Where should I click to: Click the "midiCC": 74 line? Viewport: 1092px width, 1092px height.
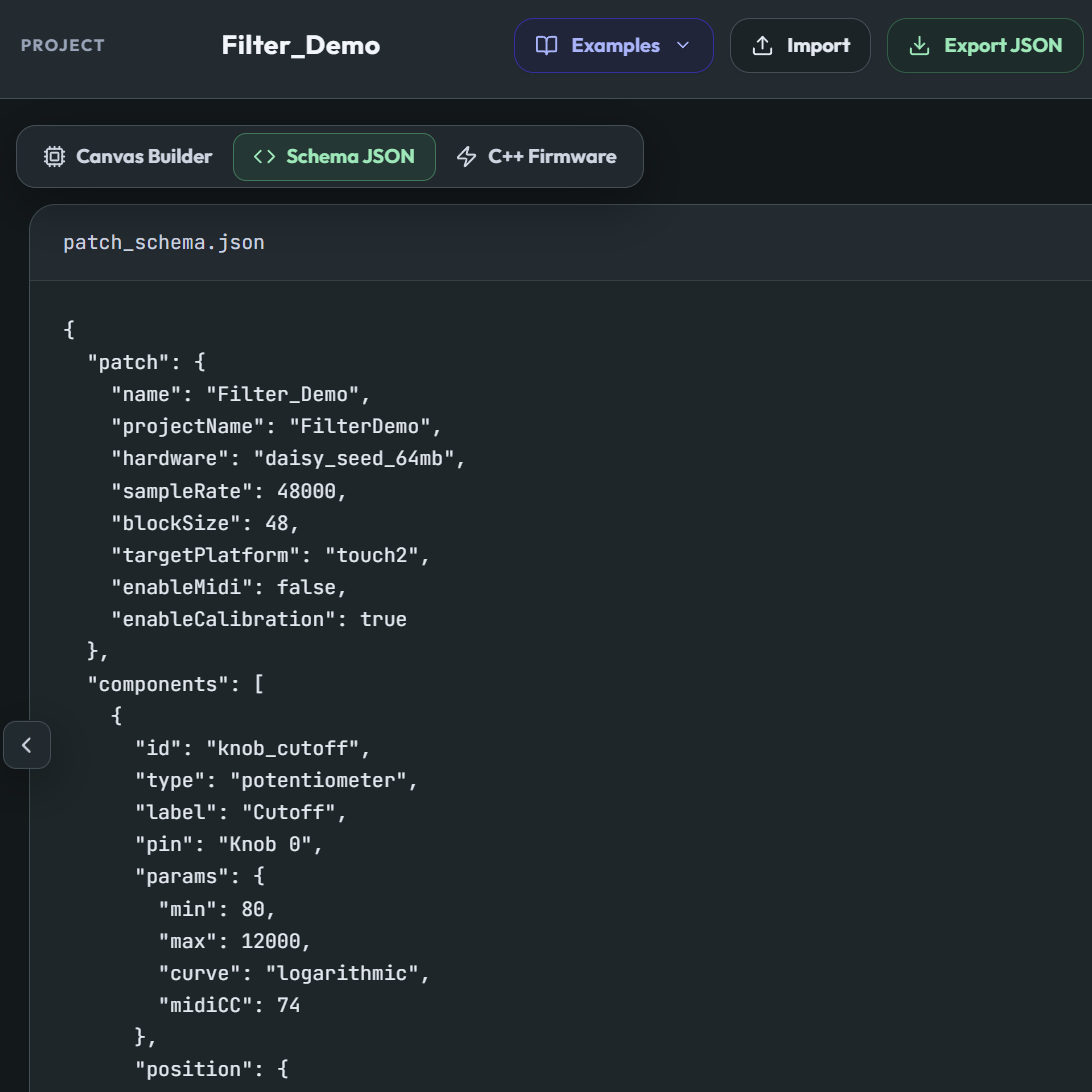point(229,1005)
